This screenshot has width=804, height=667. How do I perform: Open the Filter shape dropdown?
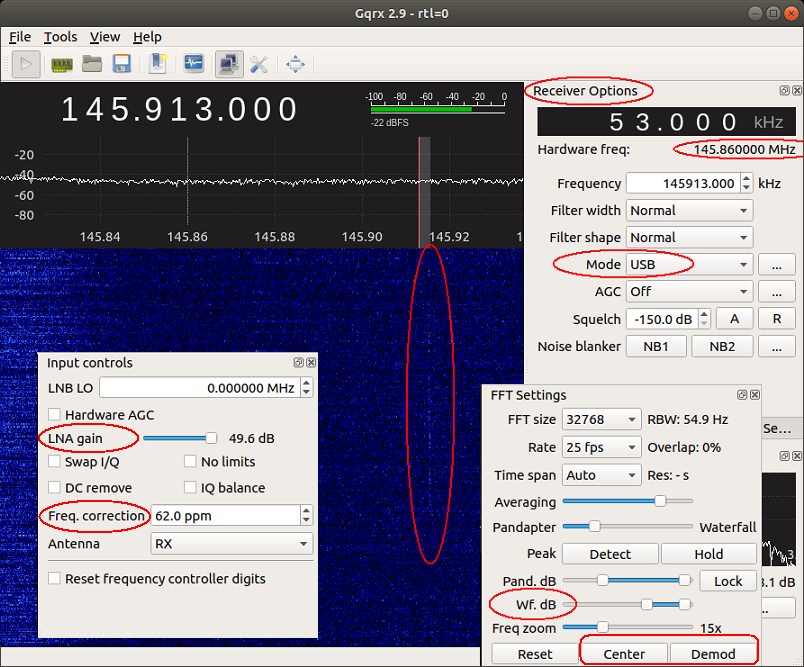pos(689,237)
